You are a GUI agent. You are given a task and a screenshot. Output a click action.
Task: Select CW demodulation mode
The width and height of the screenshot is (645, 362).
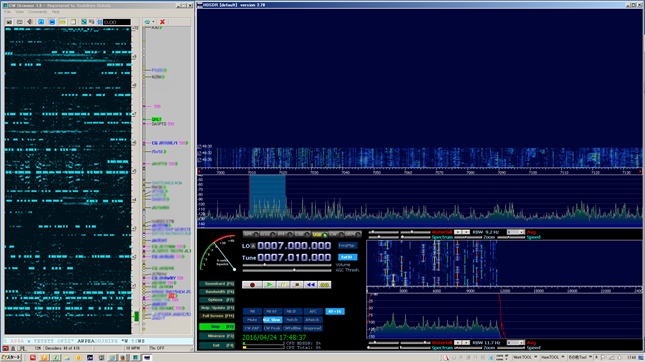tap(336, 234)
